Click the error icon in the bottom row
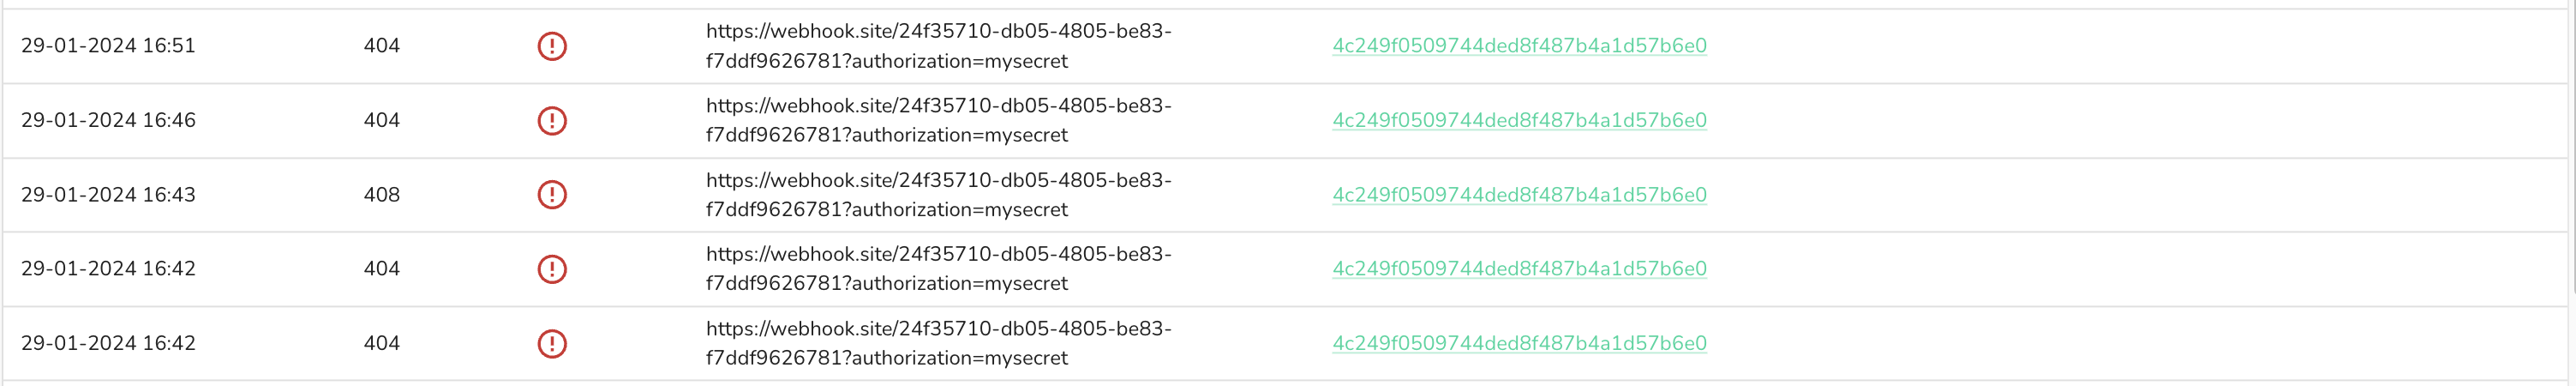This screenshot has height=386, width=2576. [x=552, y=344]
